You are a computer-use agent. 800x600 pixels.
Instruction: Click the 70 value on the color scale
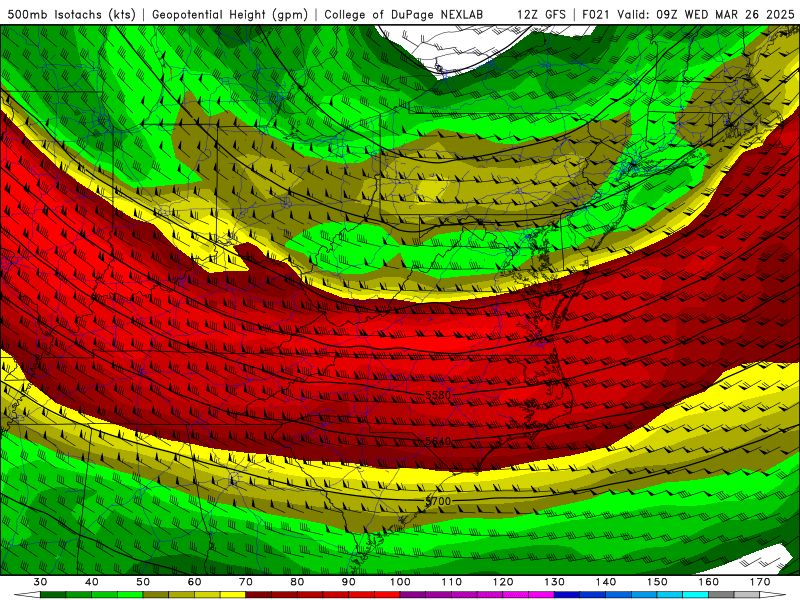pyautogui.click(x=246, y=582)
